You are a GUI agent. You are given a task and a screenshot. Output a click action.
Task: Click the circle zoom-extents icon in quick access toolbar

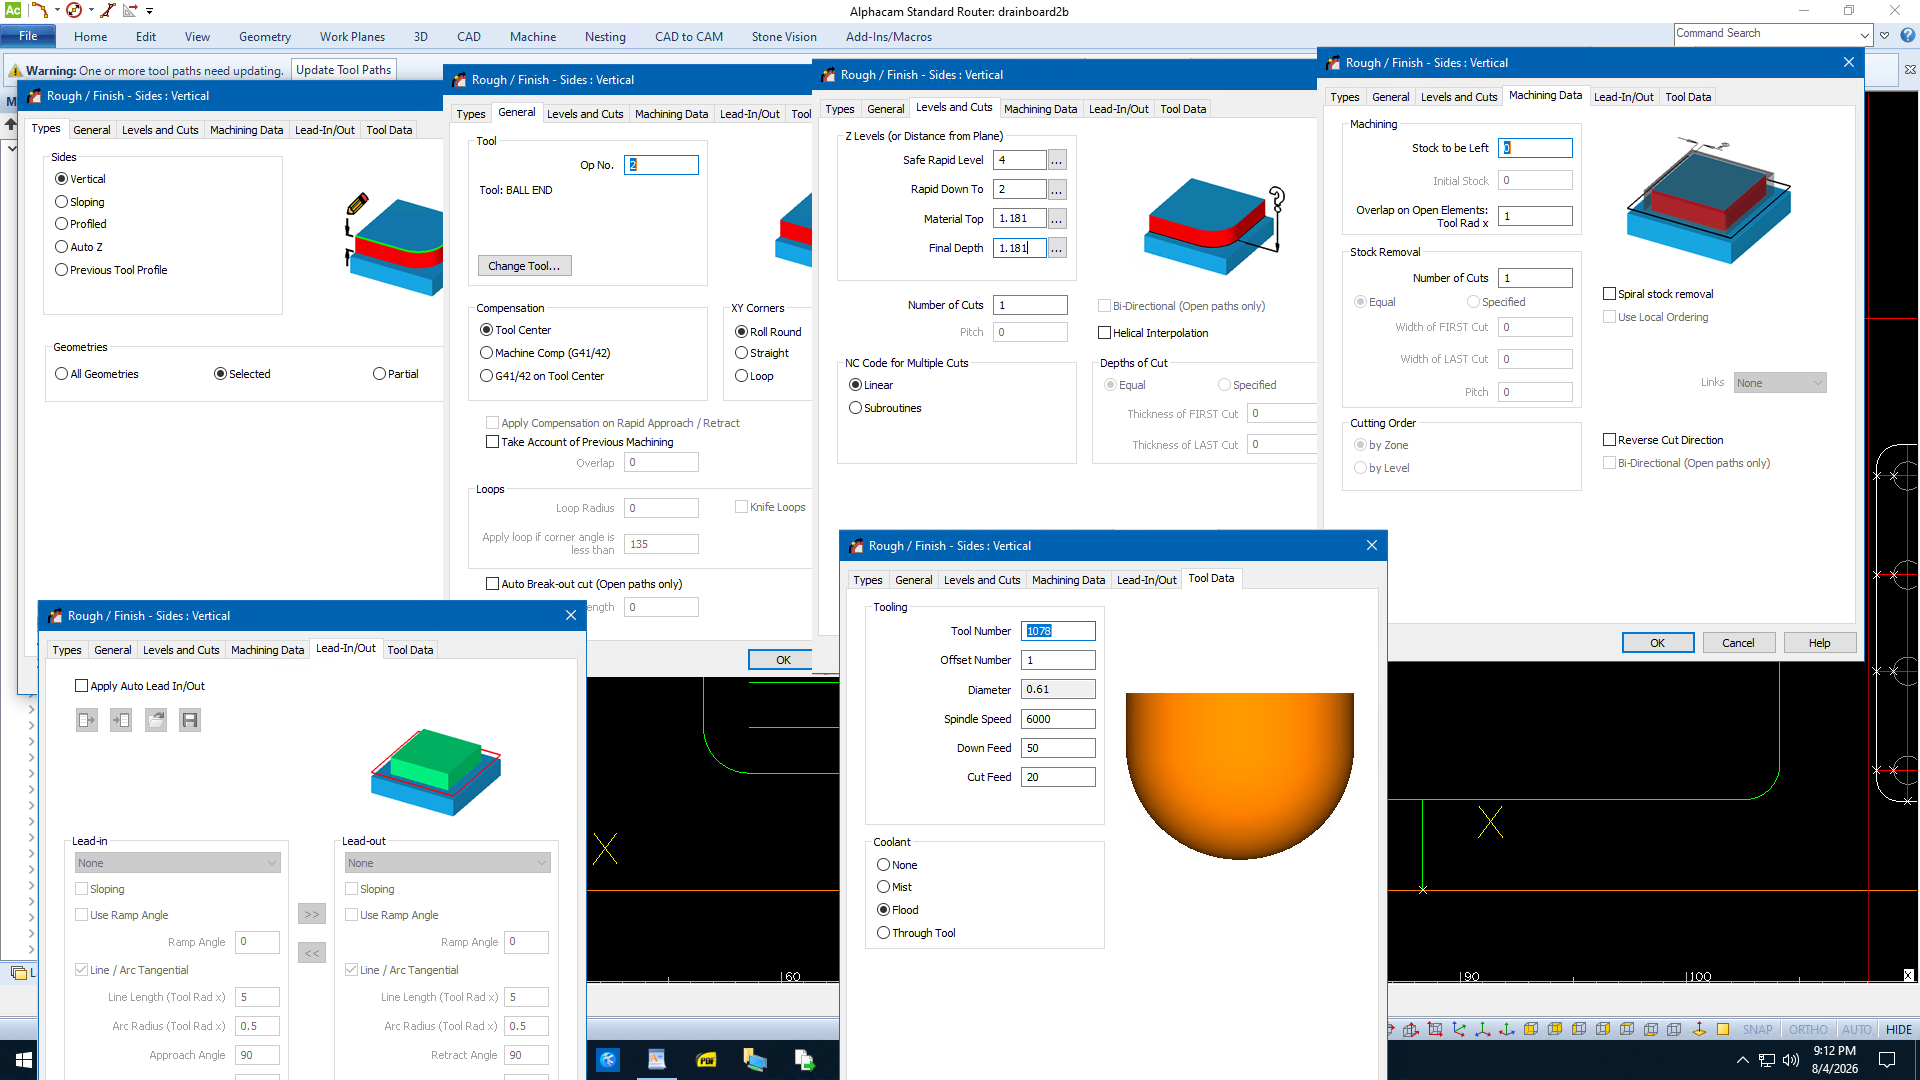tap(74, 10)
